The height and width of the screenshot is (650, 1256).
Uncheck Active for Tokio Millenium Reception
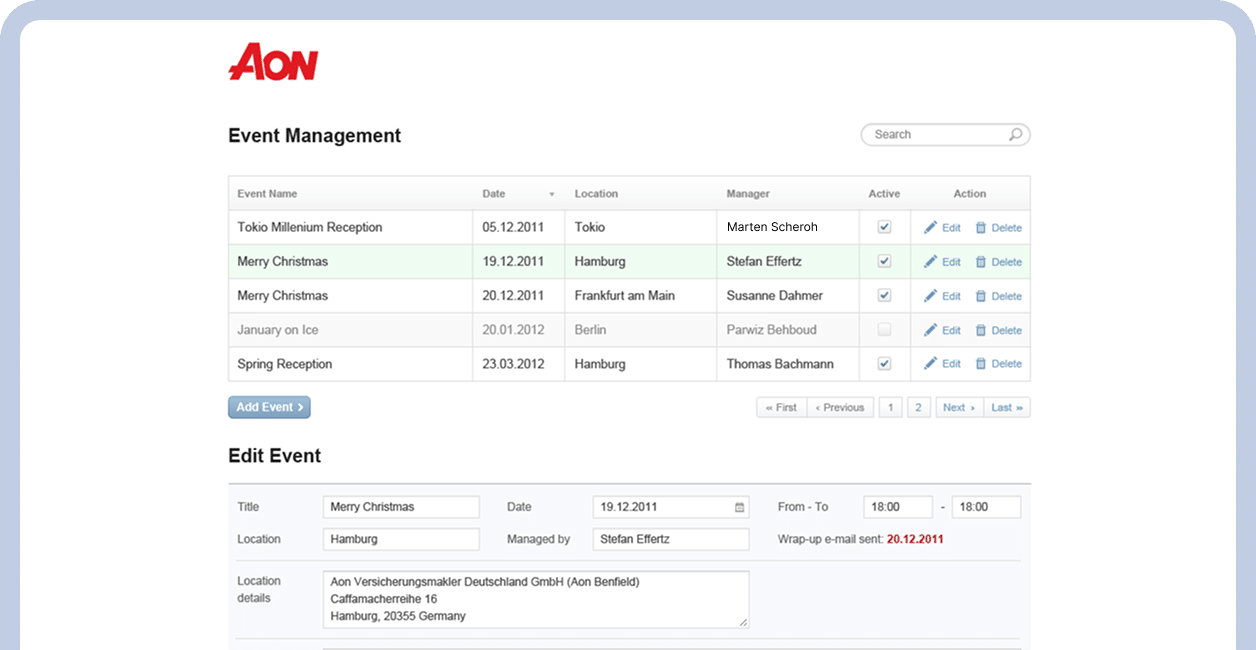[884, 227]
